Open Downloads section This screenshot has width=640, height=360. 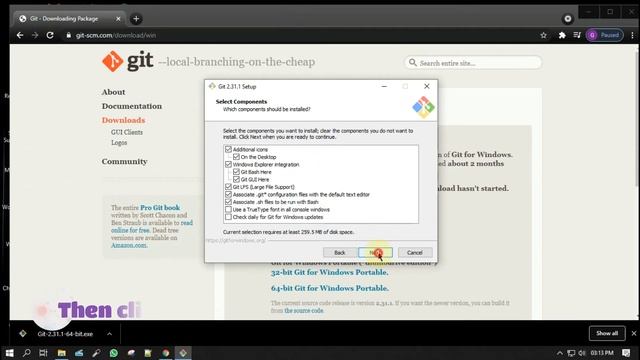pyautogui.click(x=123, y=120)
